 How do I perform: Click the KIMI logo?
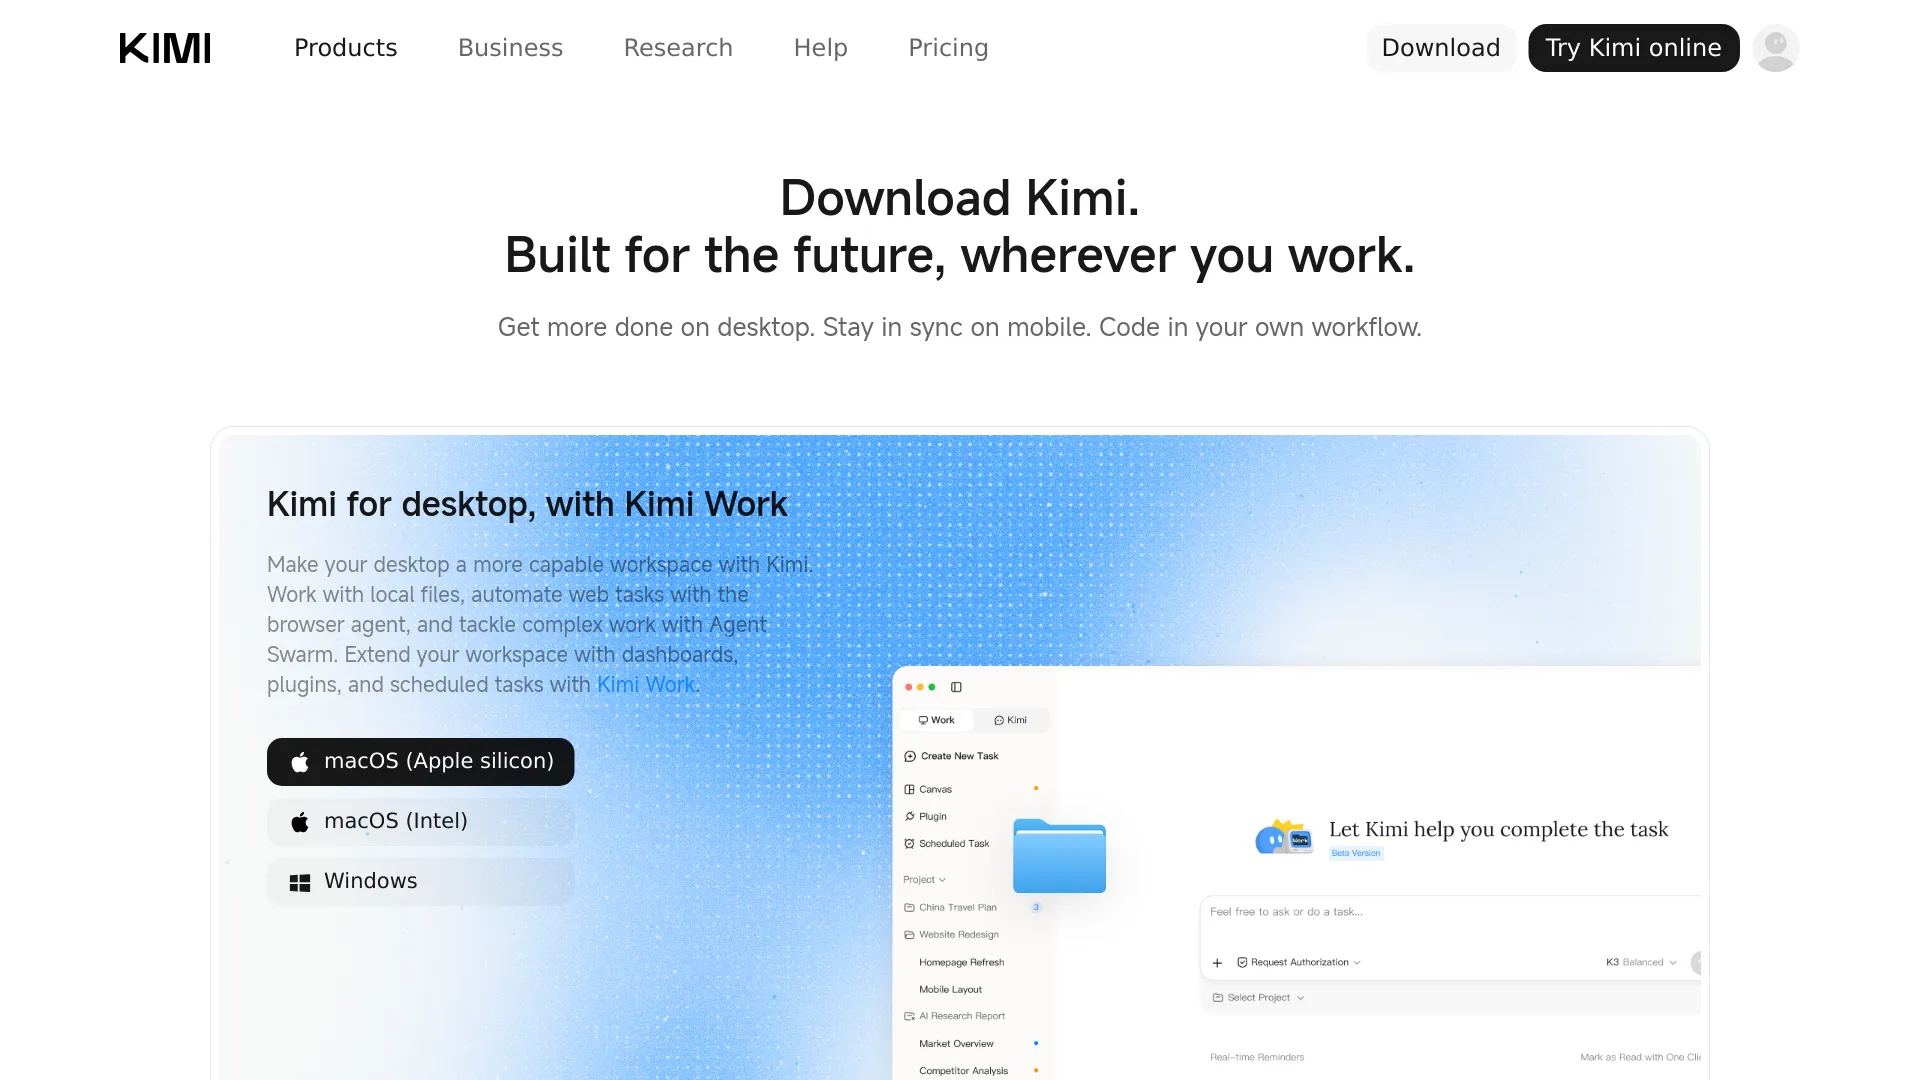(x=165, y=48)
